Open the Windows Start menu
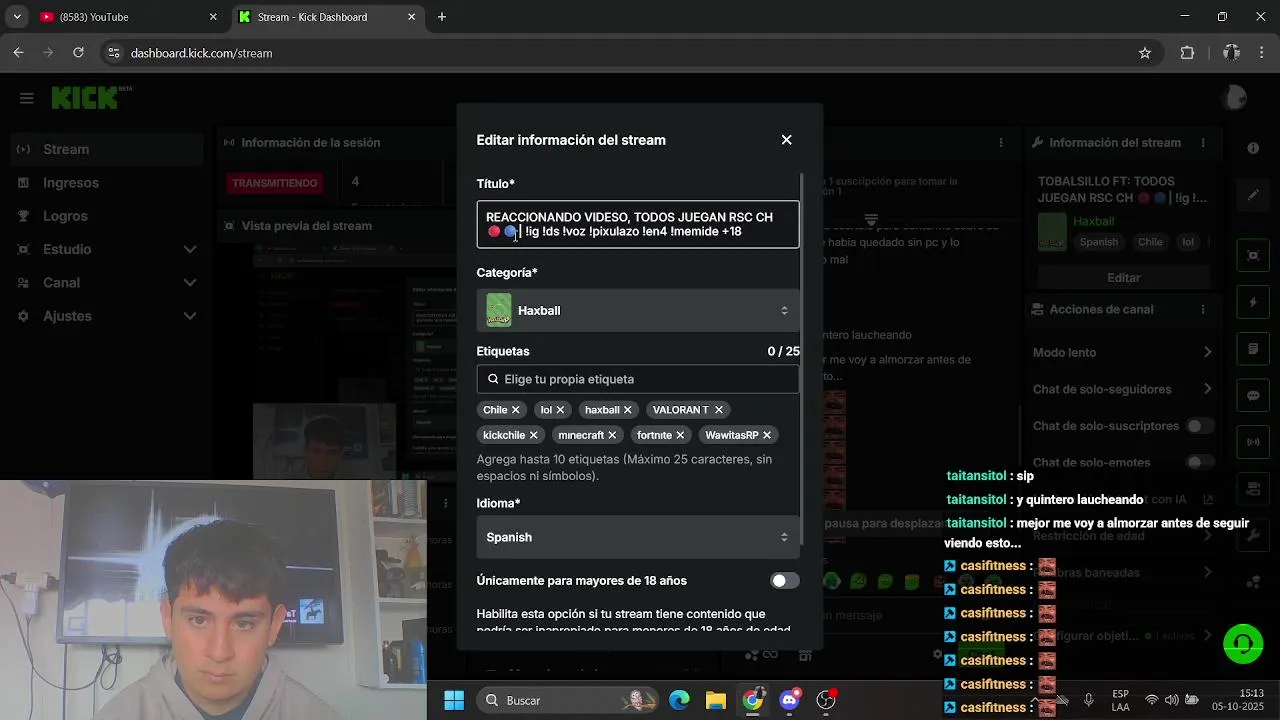This screenshot has width=1280, height=720. (x=453, y=700)
